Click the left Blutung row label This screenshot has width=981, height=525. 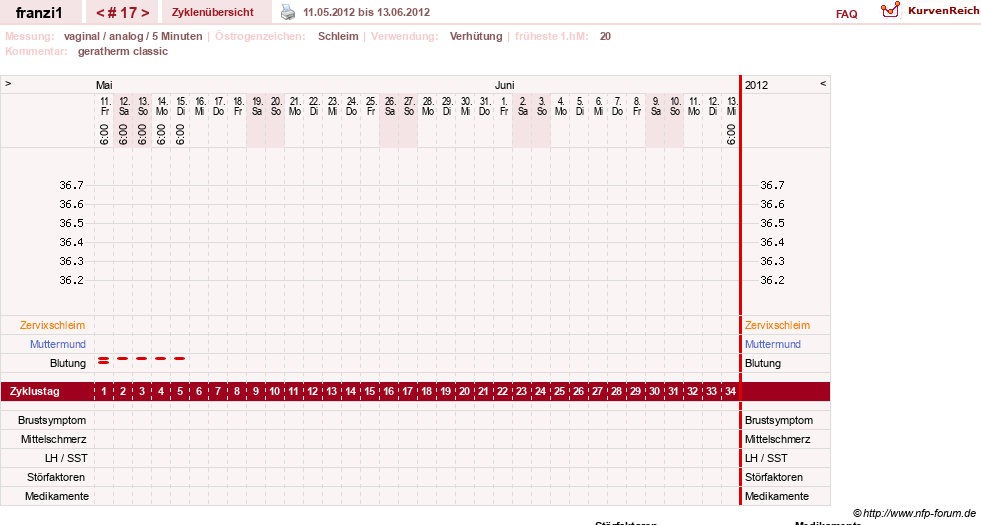(x=68, y=363)
